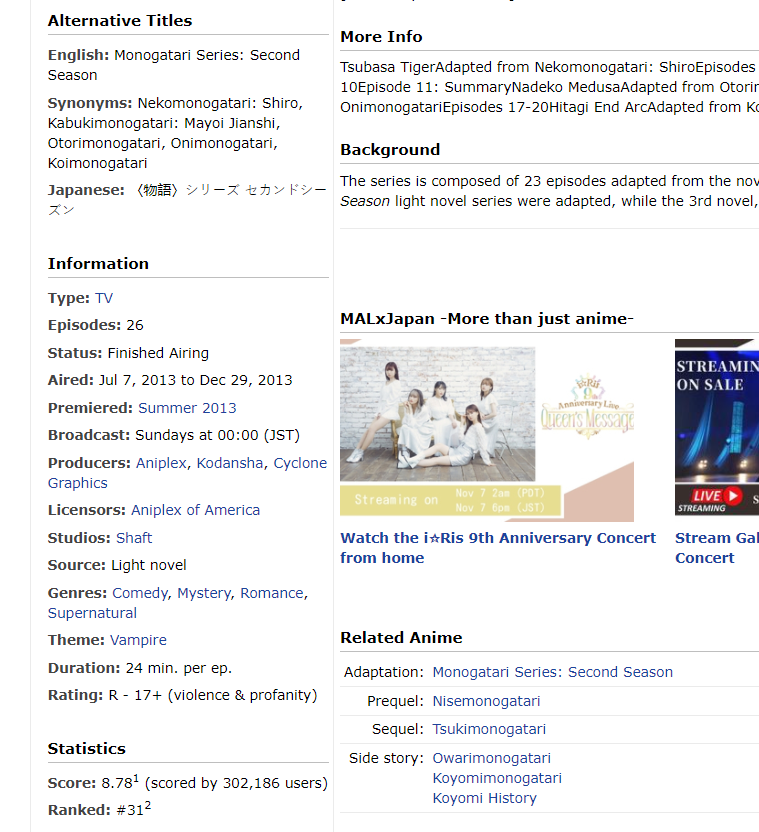759x832 pixels.
Task: Click Aniplex of America licensor
Action: tap(195, 510)
